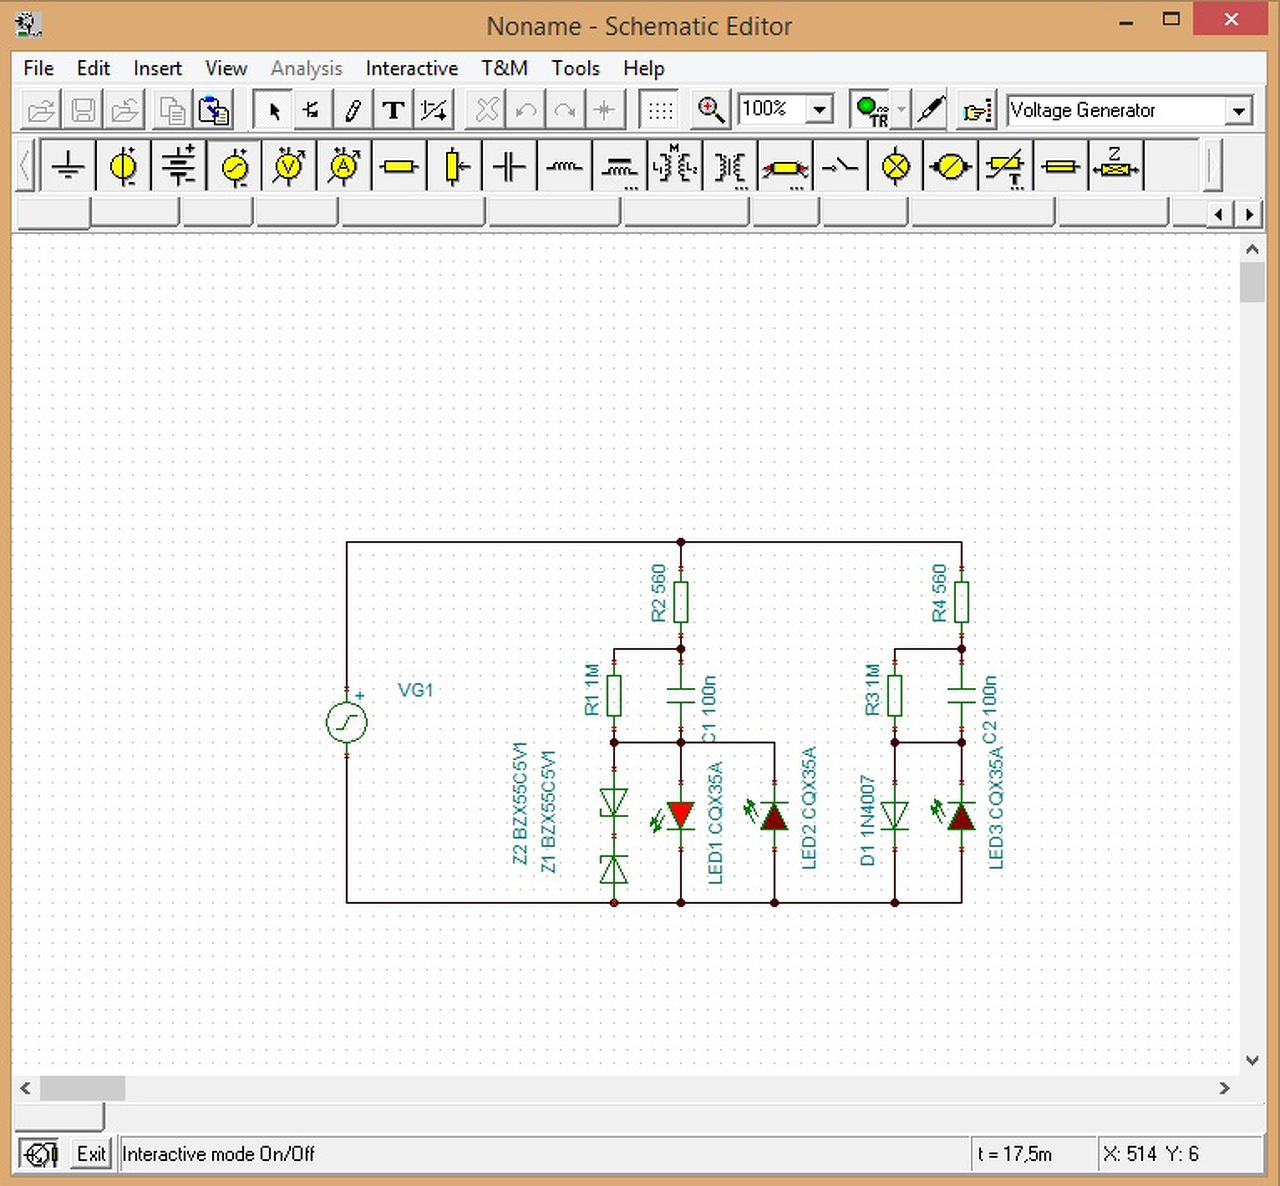The image size is (1280, 1186).
Task: Open the Insert menu
Action: (x=158, y=68)
